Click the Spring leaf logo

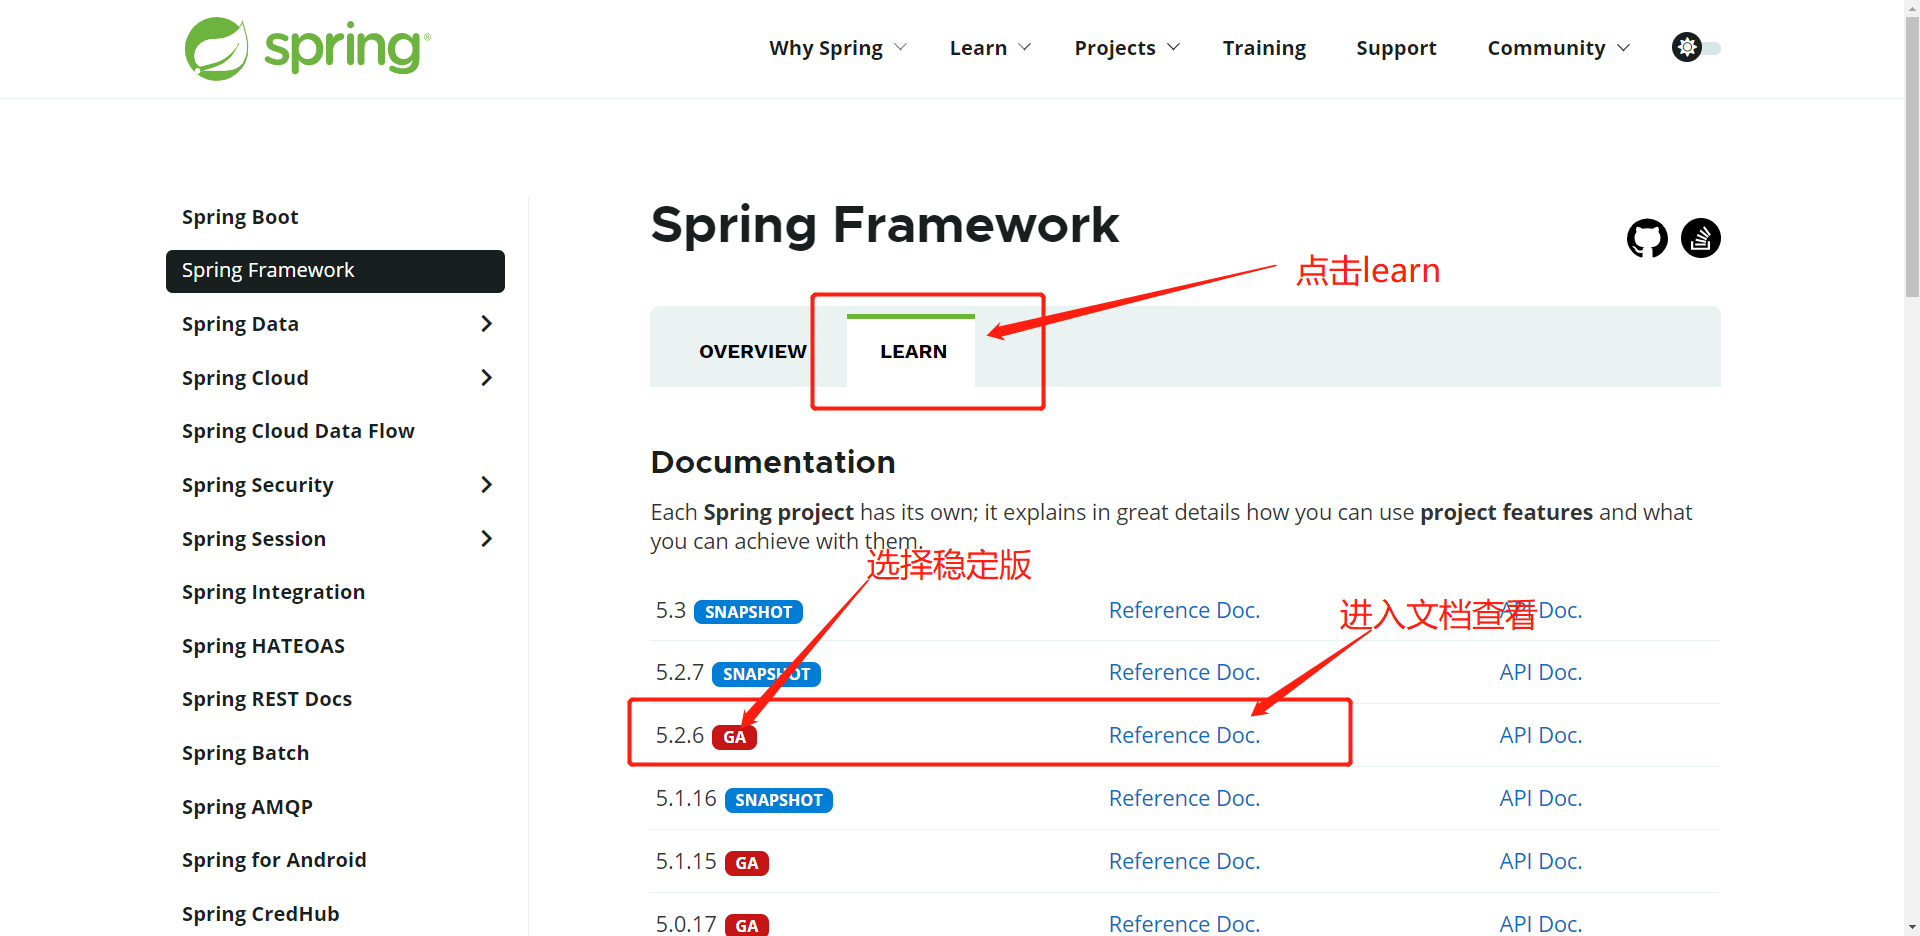217,49
